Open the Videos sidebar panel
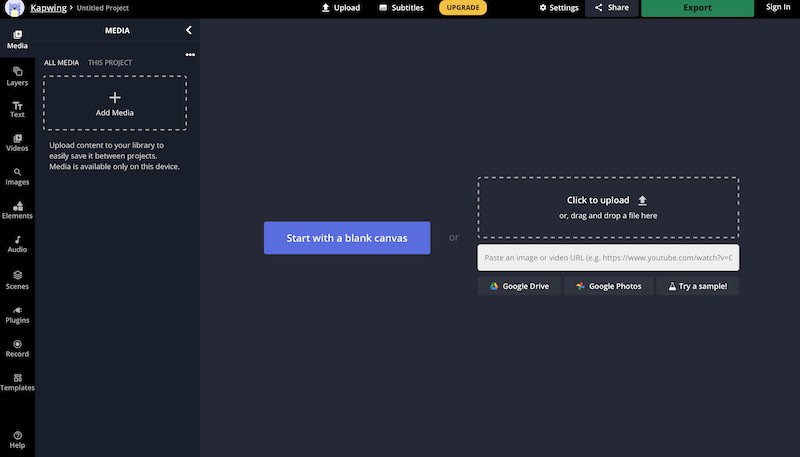The width and height of the screenshot is (800, 457). 17,143
